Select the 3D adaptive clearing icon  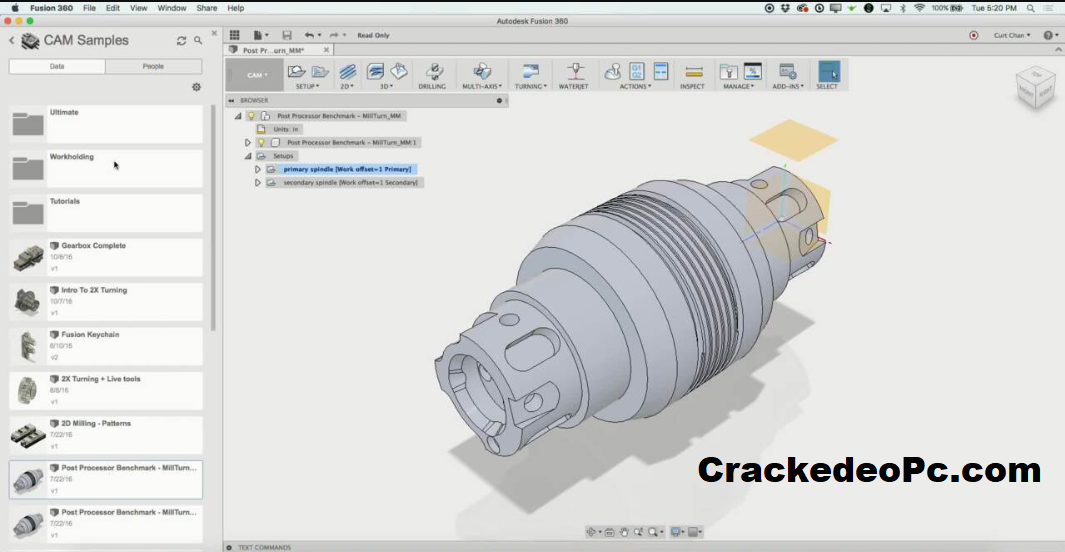tap(375, 71)
